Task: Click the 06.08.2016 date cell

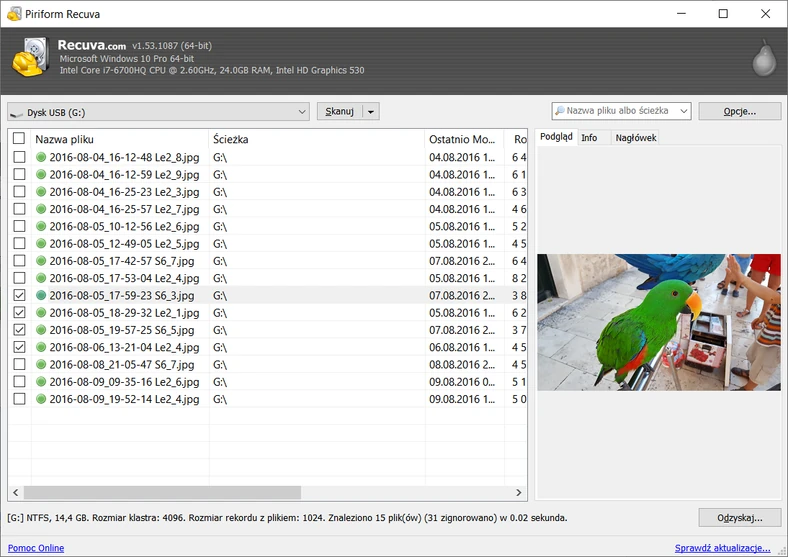Action: [461, 347]
